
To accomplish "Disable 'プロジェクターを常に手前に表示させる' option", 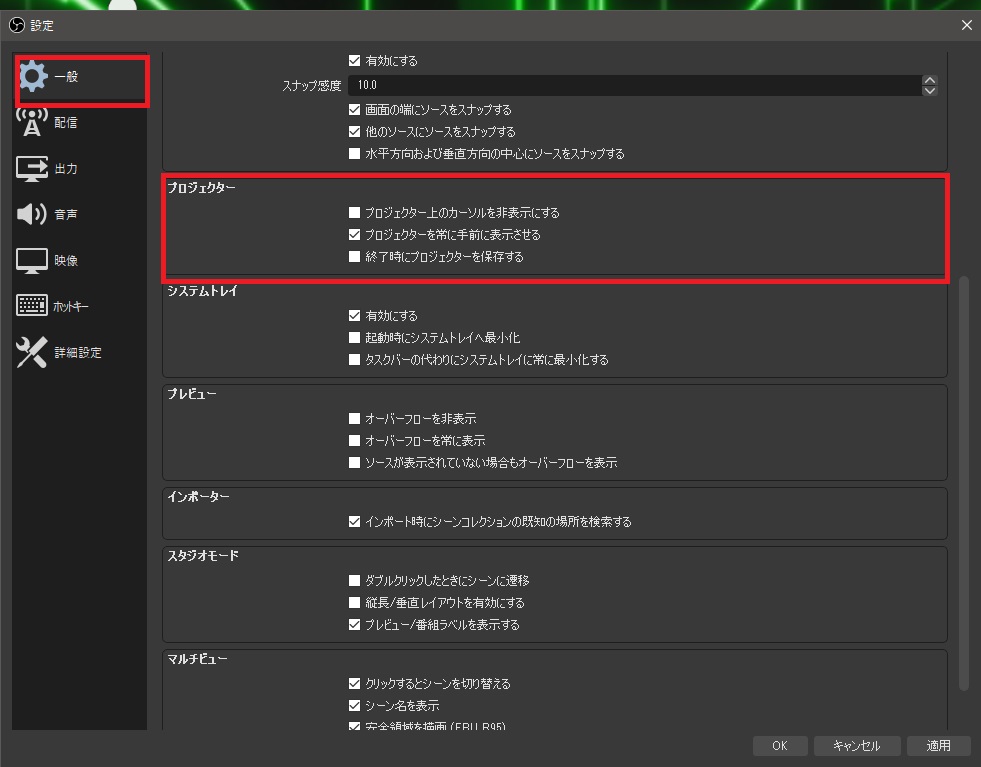I will click(x=355, y=234).
